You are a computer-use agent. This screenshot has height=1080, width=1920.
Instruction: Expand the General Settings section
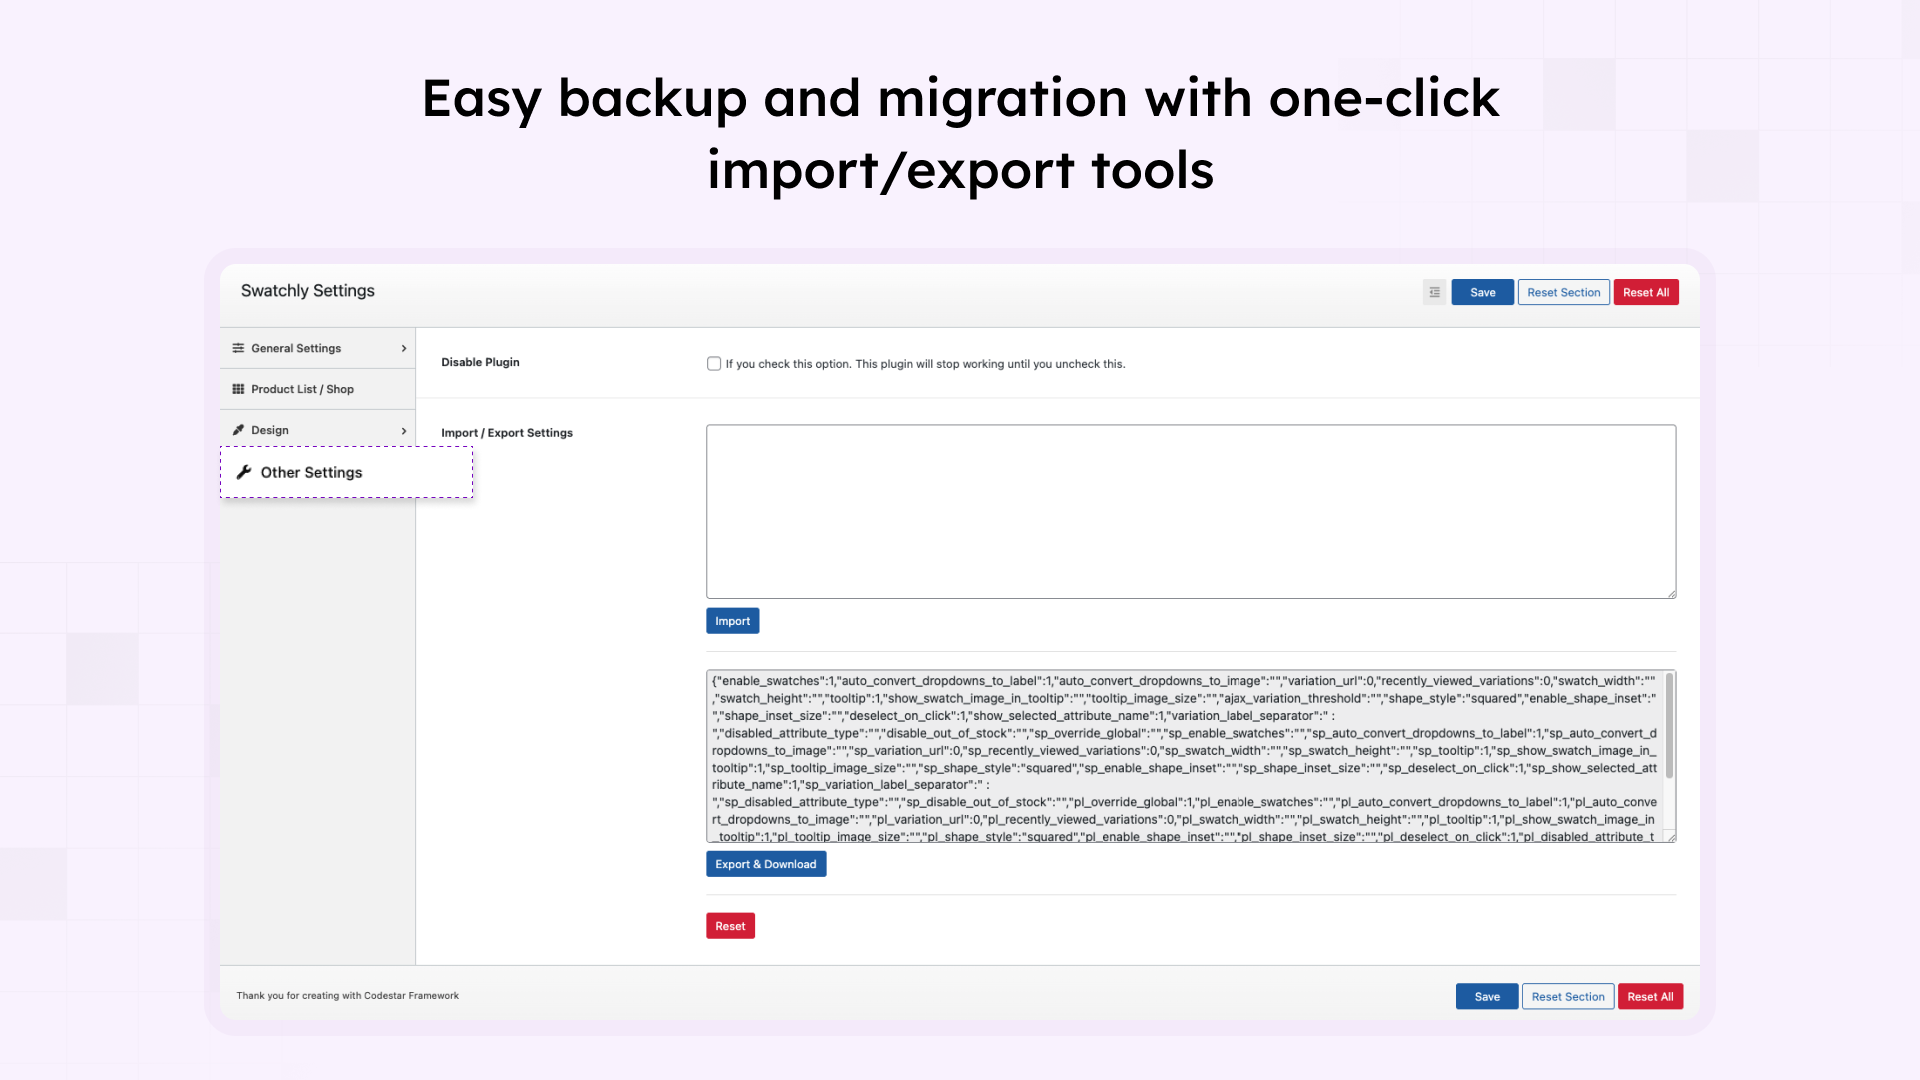click(x=298, y=348)
